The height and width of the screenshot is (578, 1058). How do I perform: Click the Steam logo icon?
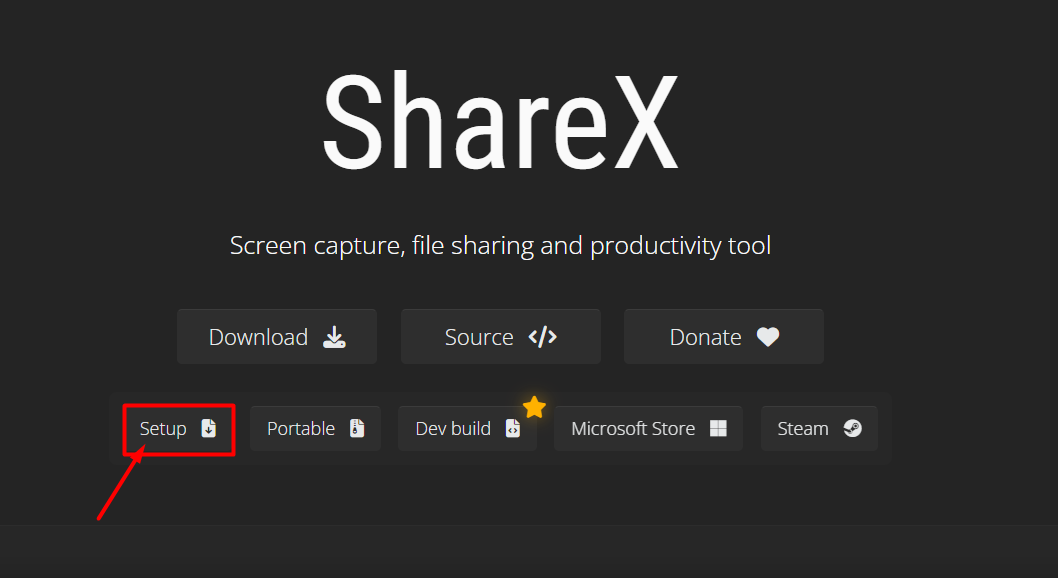853,428
